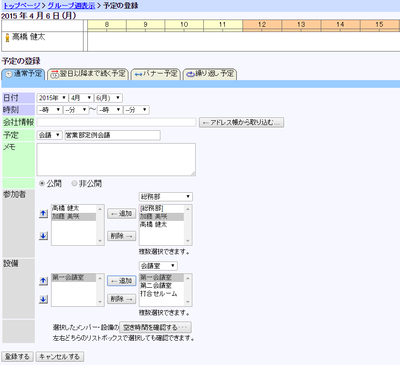Click the equipment 追加 button

122,281
